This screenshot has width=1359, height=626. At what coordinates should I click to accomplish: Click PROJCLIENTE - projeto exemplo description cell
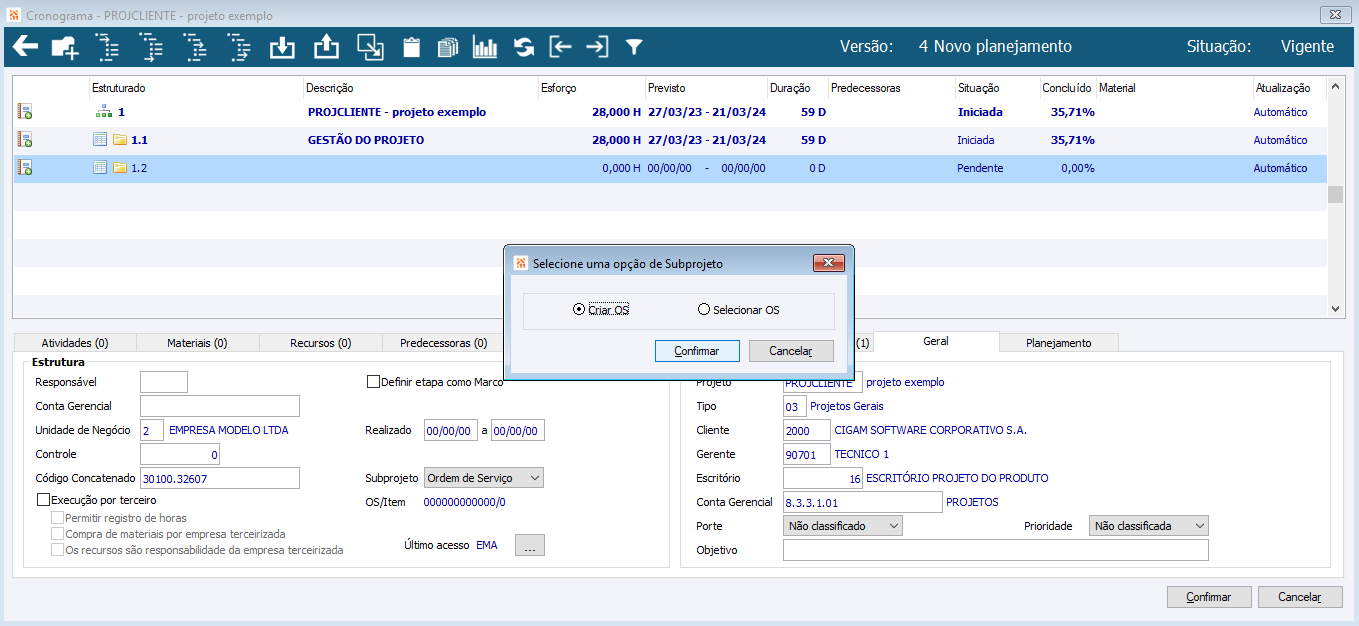397,112
